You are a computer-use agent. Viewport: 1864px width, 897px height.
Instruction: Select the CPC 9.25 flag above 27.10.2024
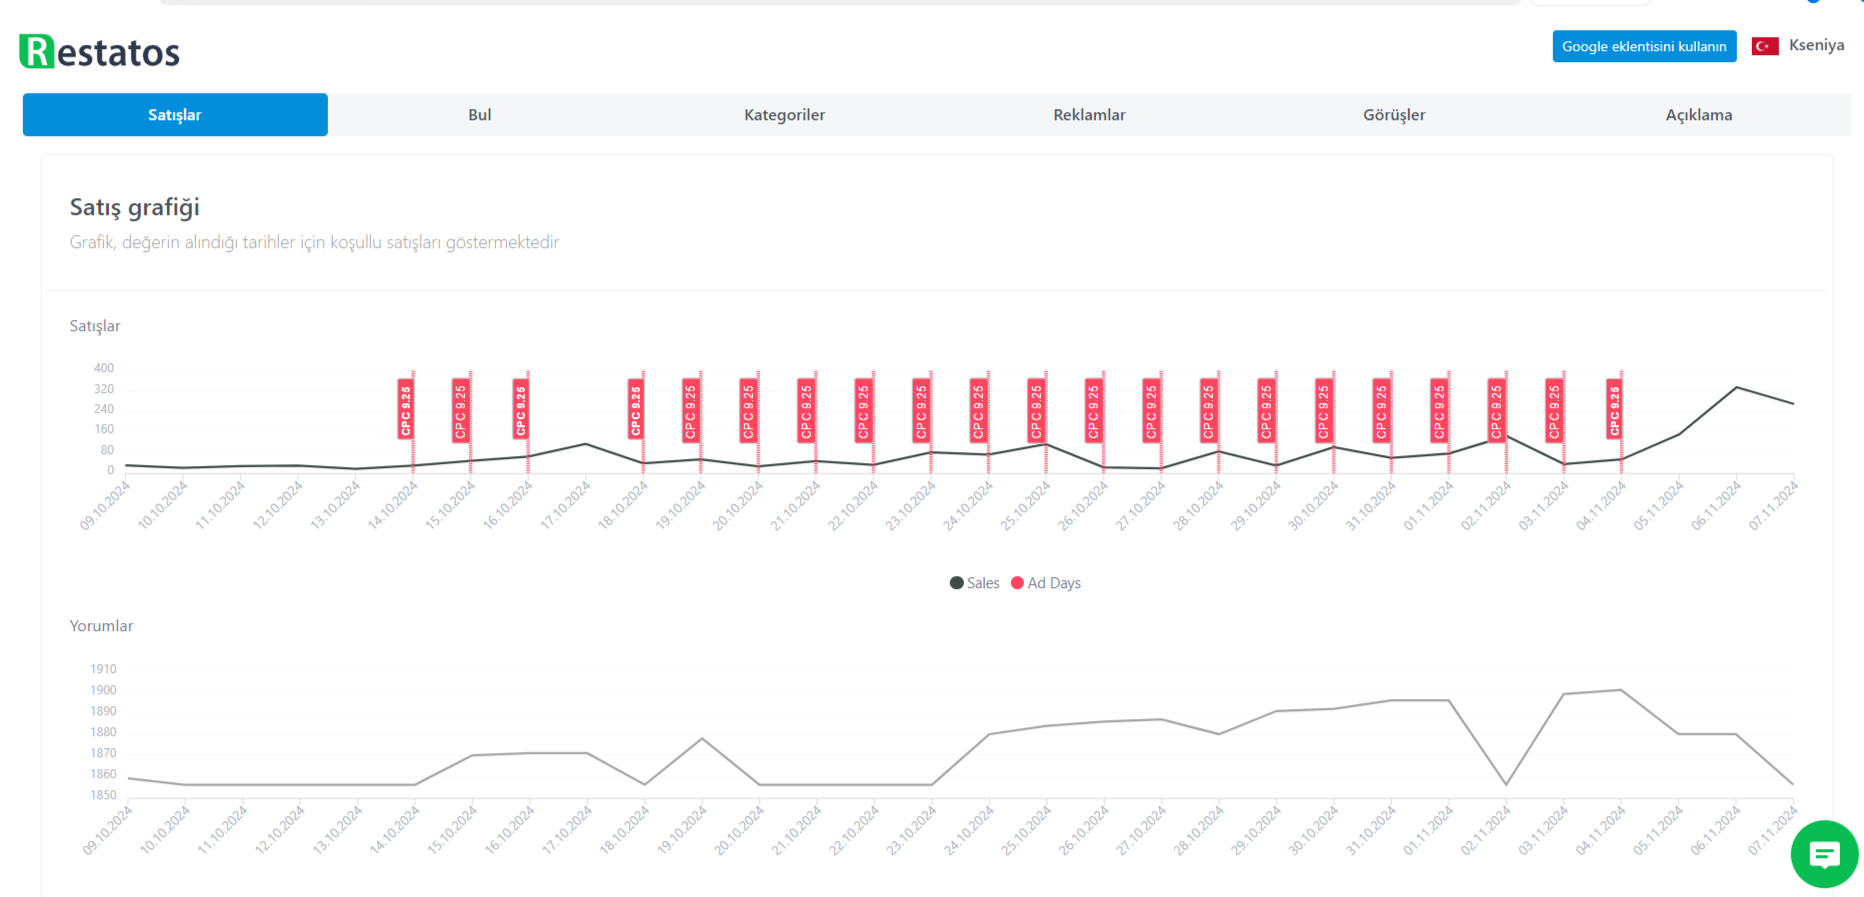click(x=1152, y=409)
